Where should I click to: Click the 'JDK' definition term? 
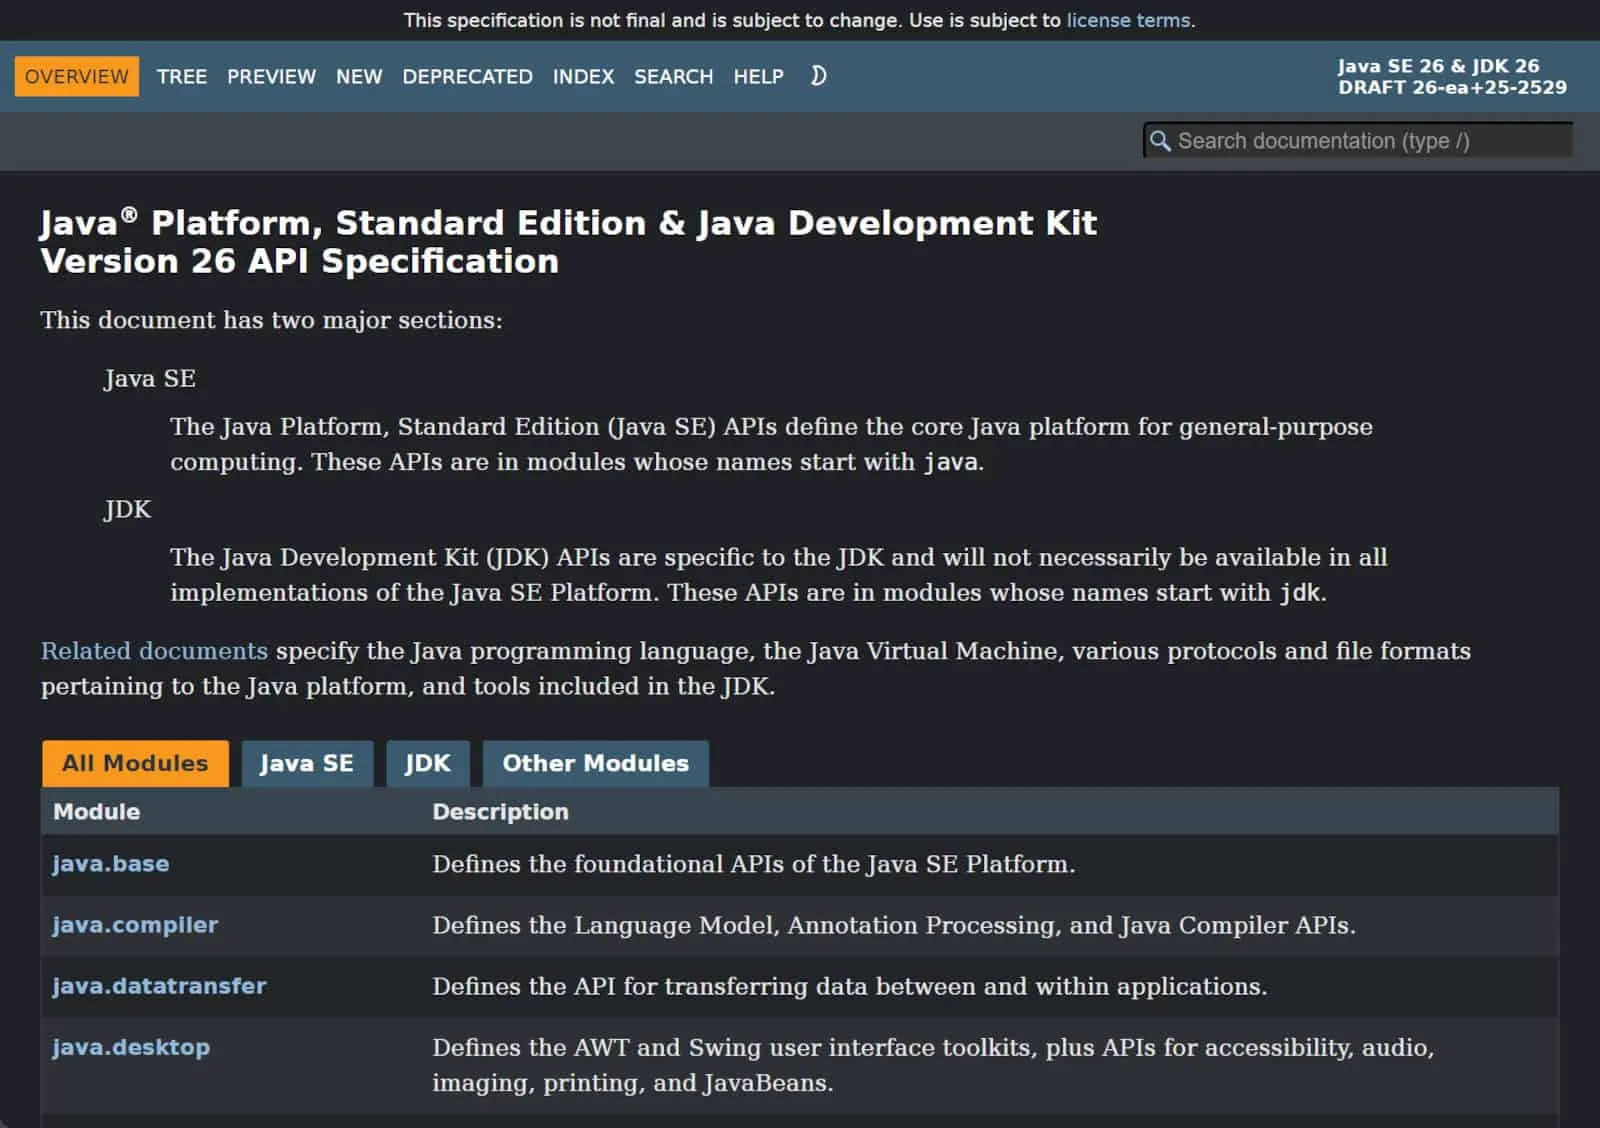point(127,510)
